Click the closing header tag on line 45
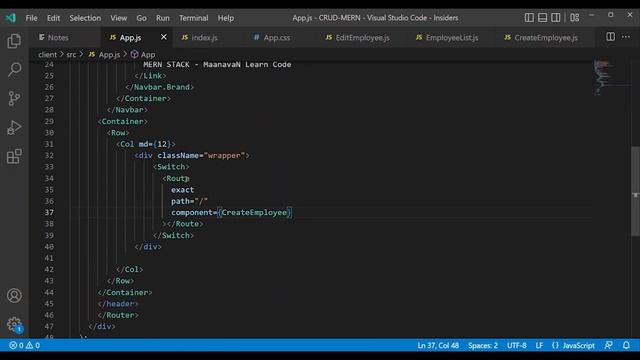Image resolution: width=640 pixels, height=360 pixels. [x=118, y=304]
